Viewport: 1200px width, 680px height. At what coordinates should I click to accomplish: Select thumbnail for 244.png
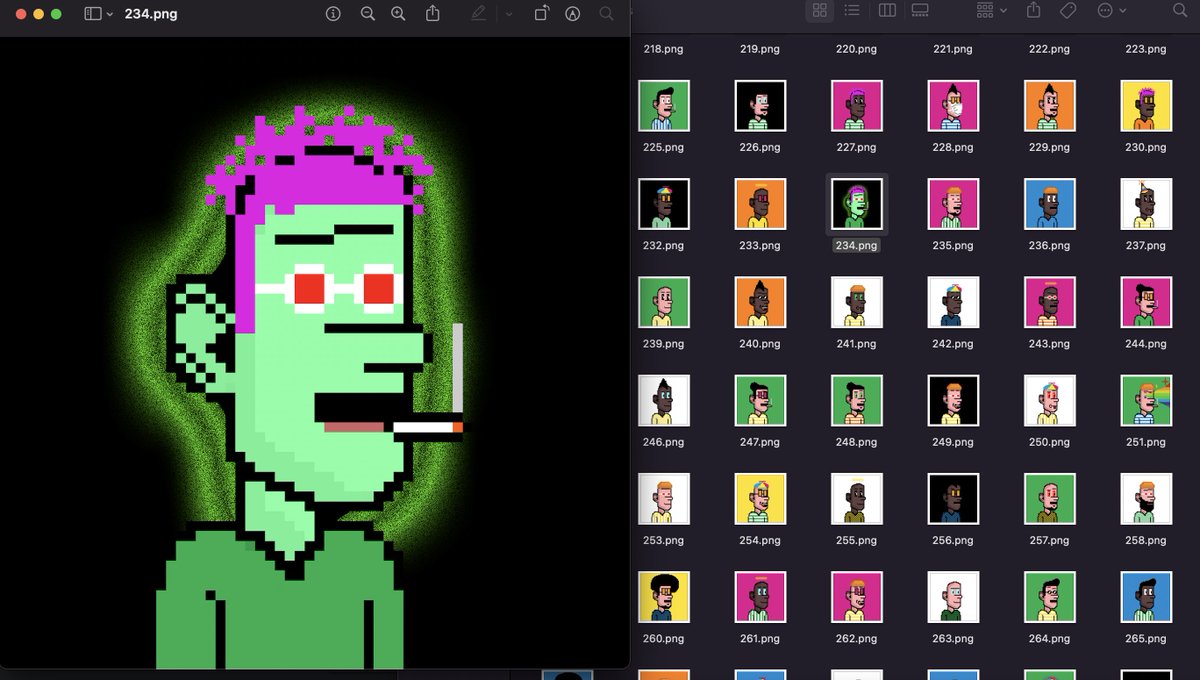(x=1146, y=302)
